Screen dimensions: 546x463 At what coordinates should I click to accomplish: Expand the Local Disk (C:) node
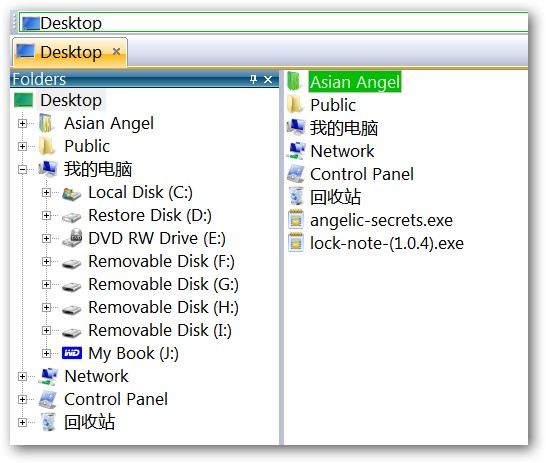46,192
